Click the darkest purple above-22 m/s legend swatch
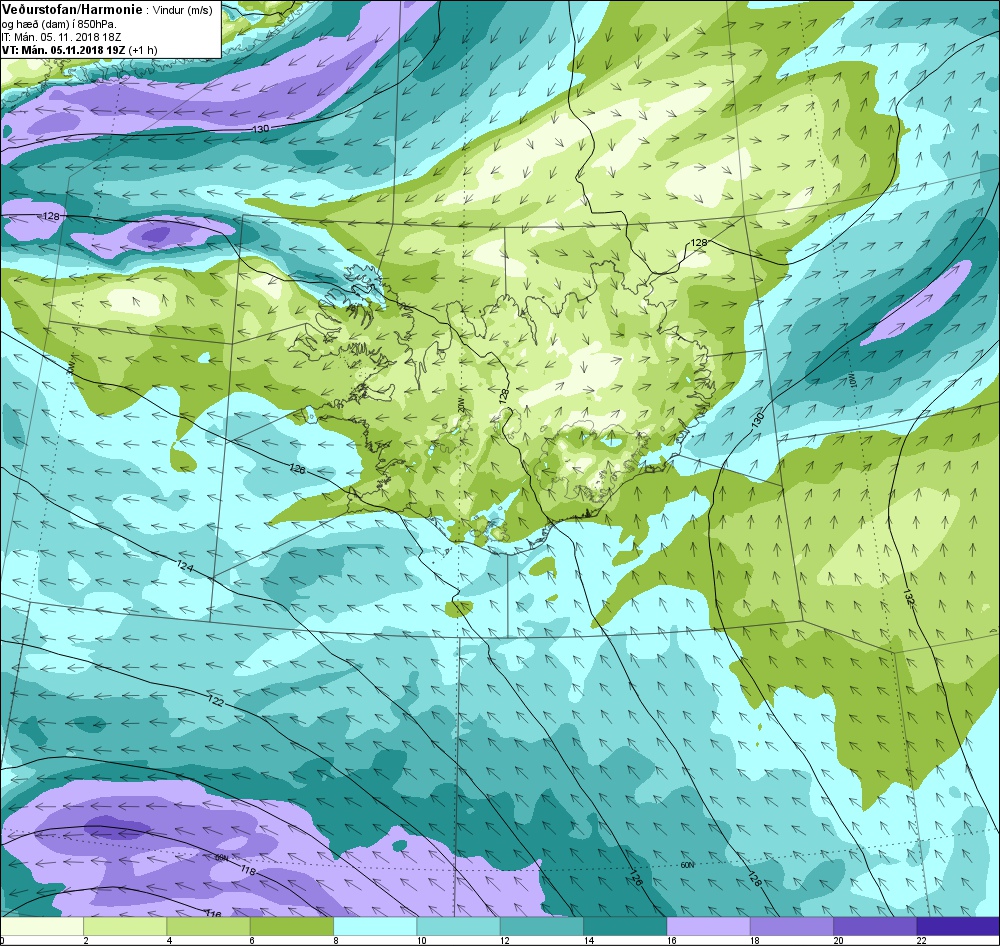 958,926
